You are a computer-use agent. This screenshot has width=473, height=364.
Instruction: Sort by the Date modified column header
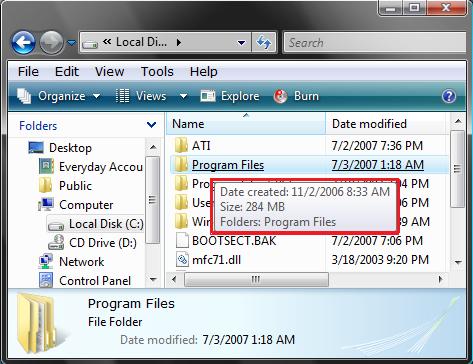(x=386, y=124)
